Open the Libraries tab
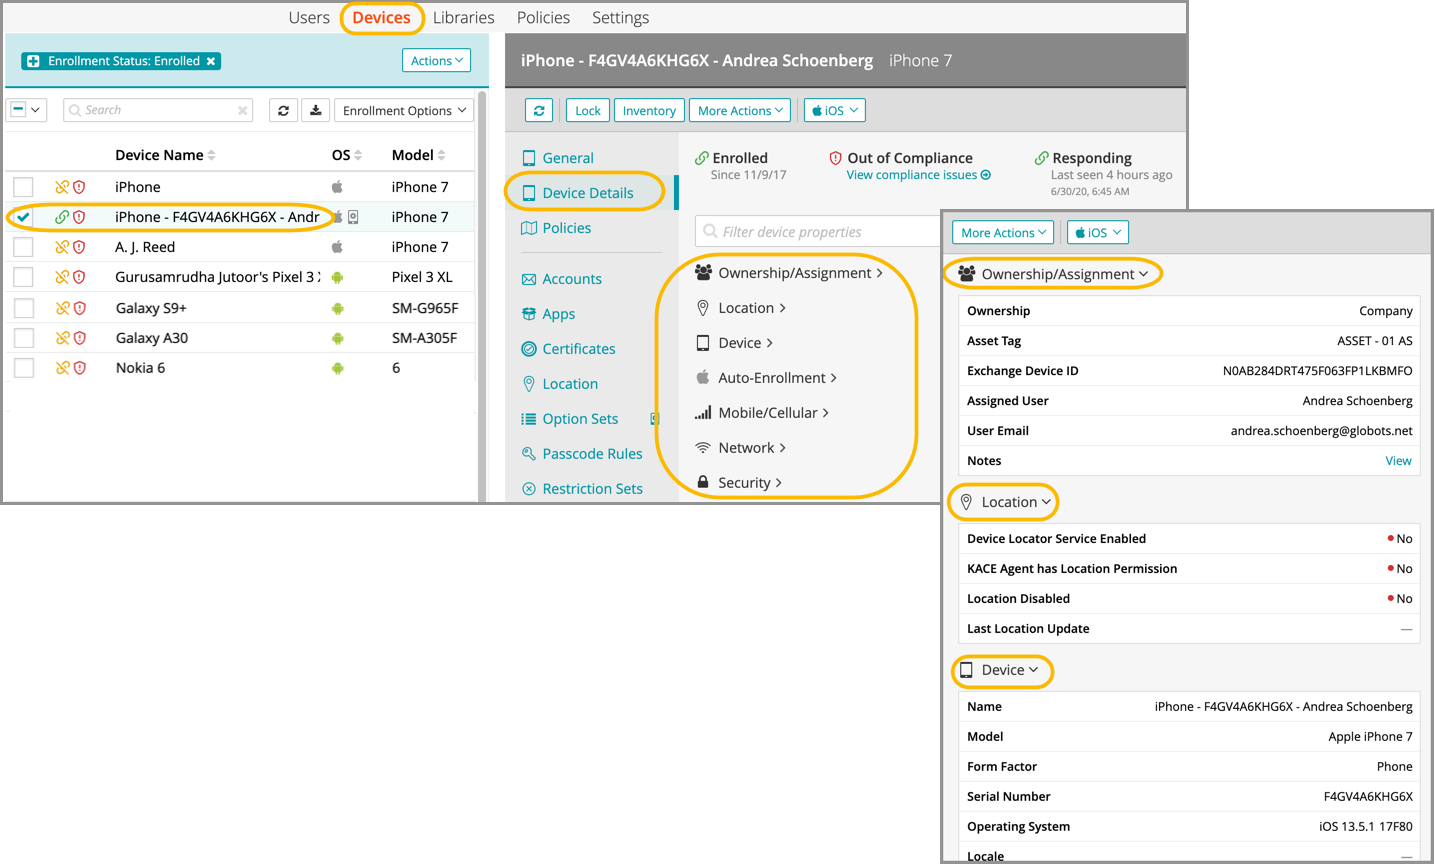Image resolution: width=1435 pixels, height=864 pixels. coord(463,18)
